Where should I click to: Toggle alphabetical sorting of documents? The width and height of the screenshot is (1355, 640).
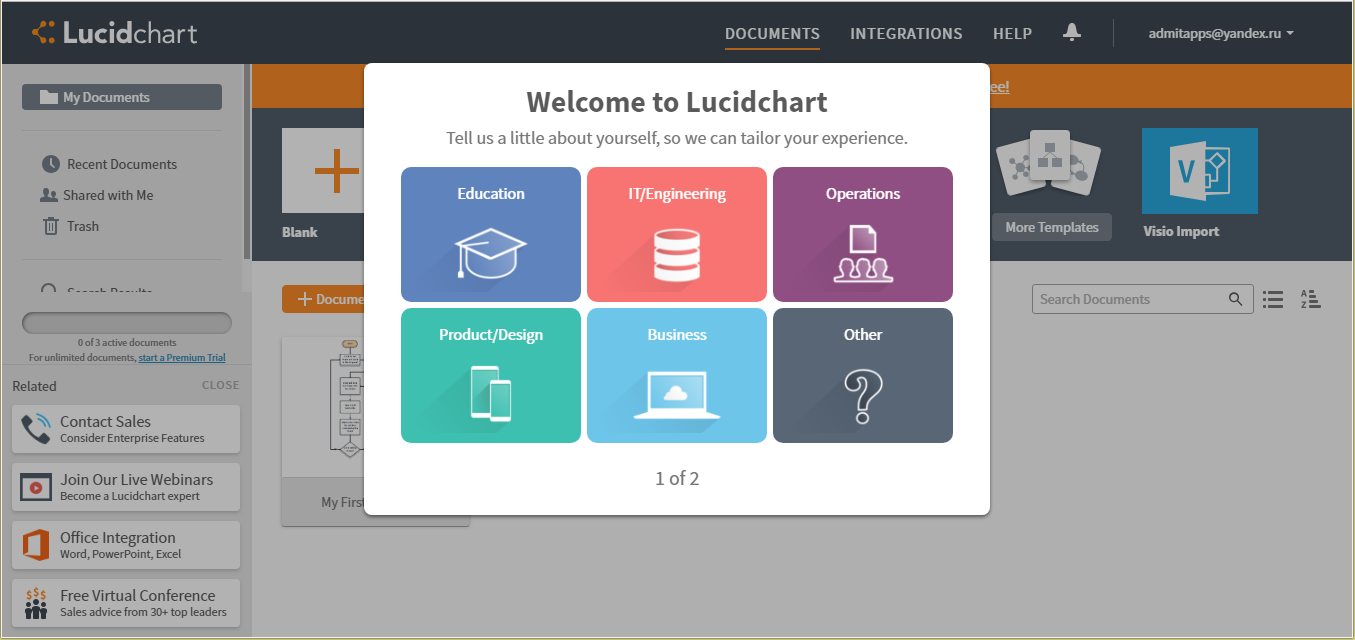[1310, 299]
